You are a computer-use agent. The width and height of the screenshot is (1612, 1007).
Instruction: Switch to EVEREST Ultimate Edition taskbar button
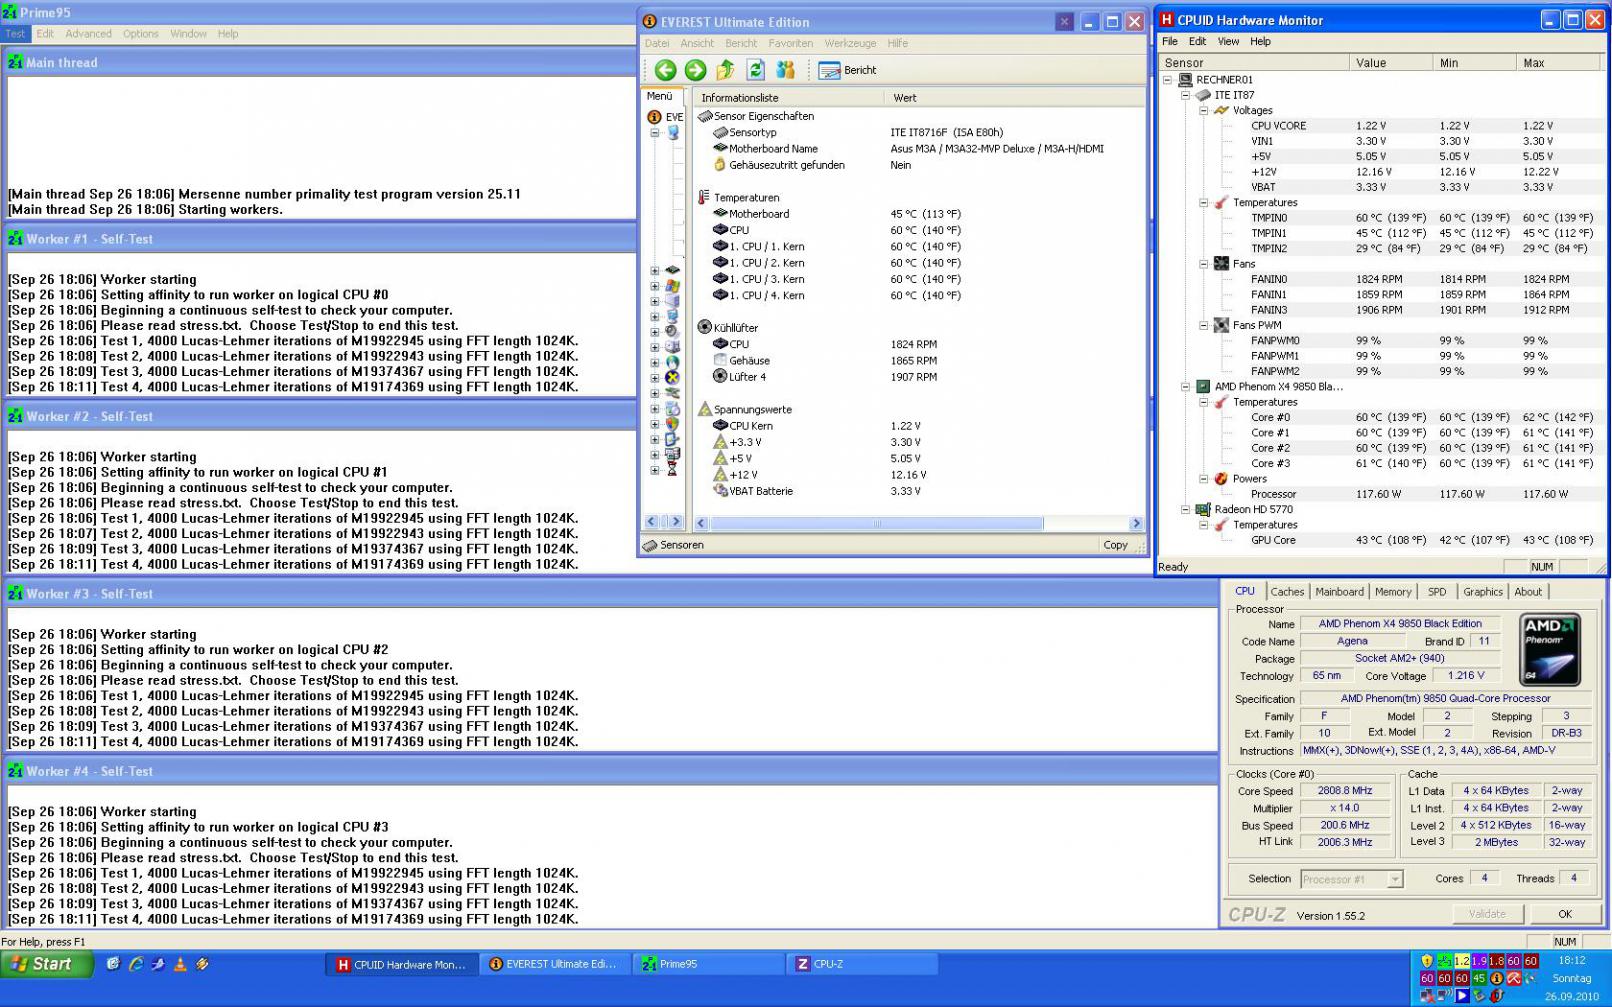pyautogui.click(x=555, y=965)
